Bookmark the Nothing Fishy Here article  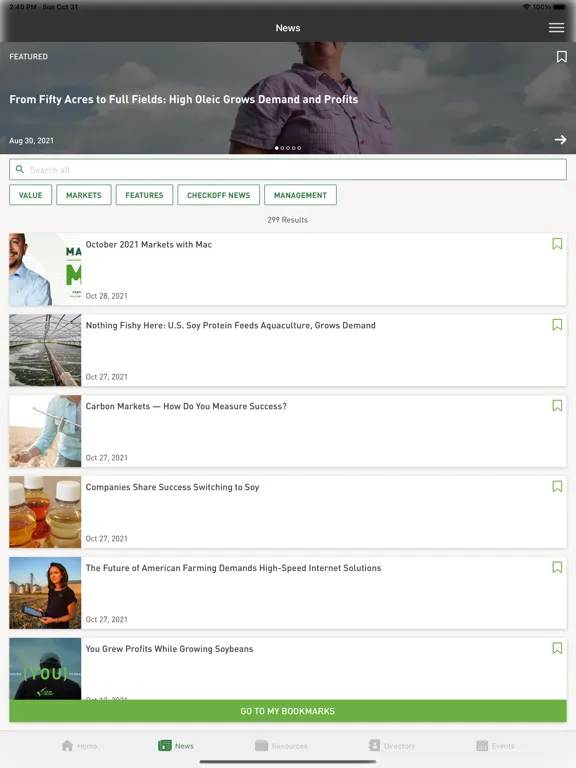[557, 324]
